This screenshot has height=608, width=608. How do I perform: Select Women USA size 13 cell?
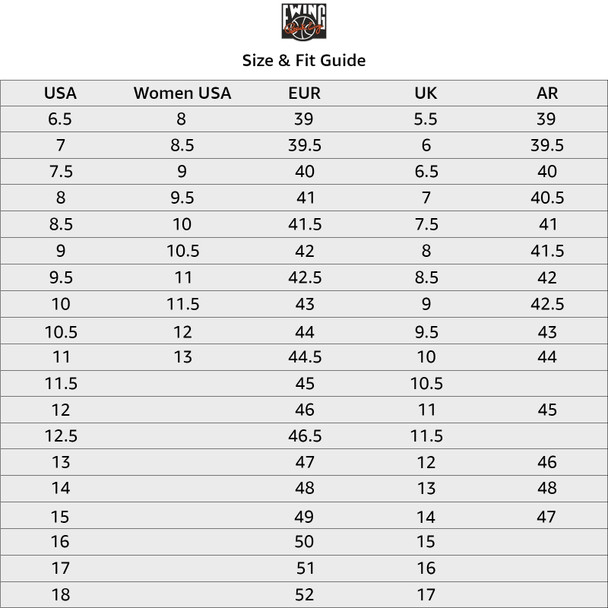[182, 357]
